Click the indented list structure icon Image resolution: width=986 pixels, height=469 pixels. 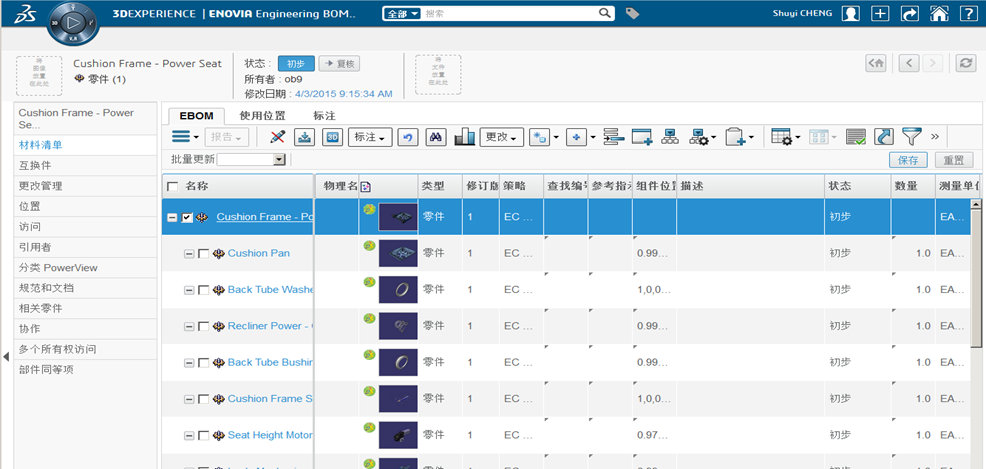click(x=613, y=137)
